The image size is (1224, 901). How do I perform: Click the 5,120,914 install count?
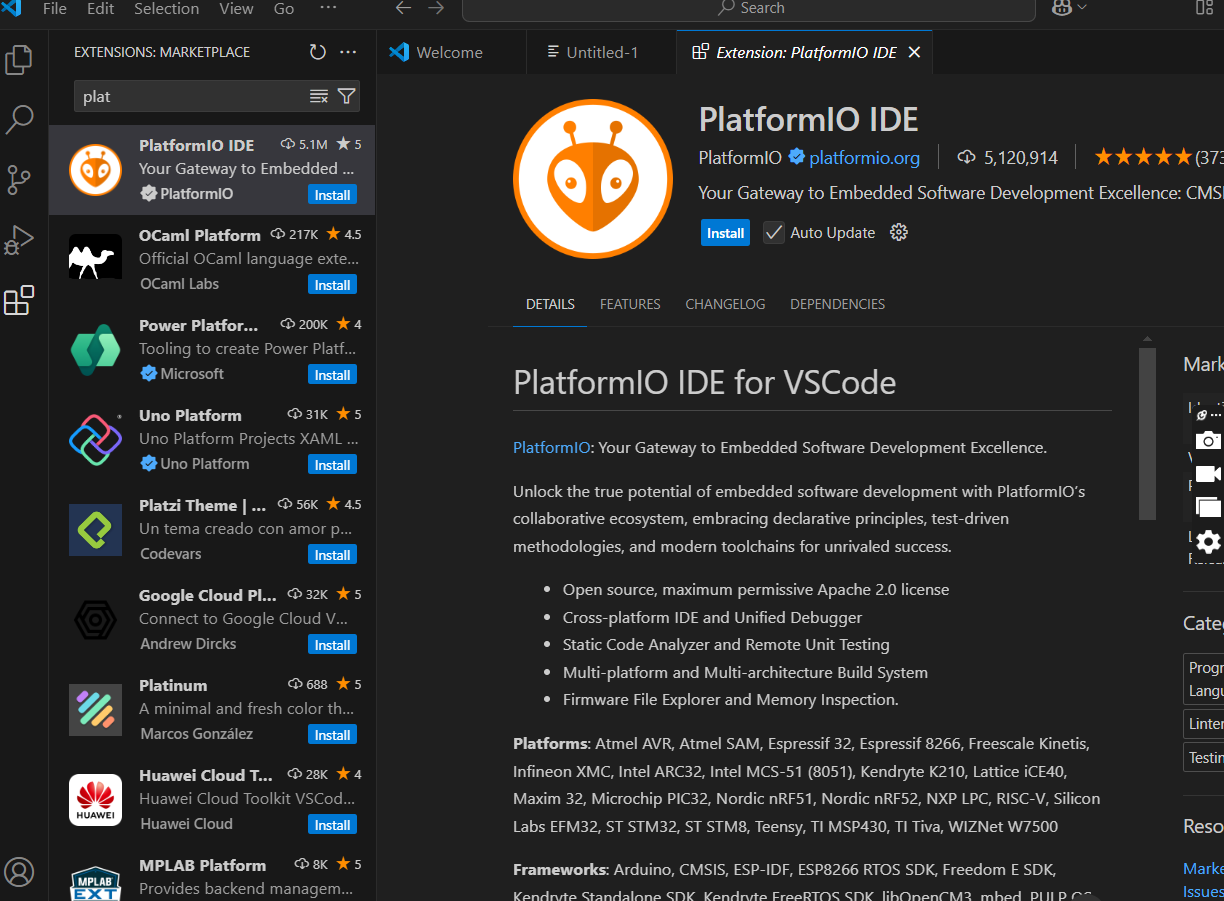click(1020, 157)
